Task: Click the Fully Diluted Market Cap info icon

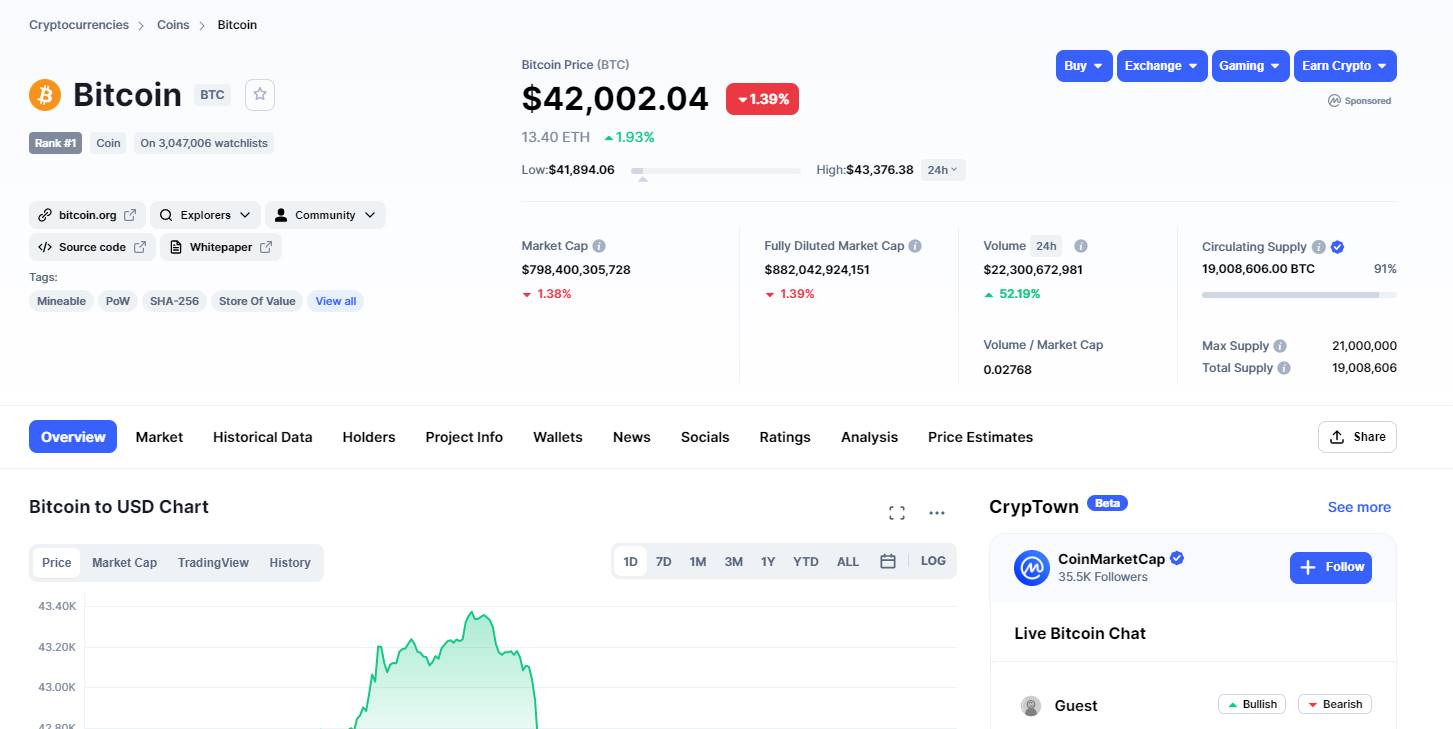Action: 915,246
